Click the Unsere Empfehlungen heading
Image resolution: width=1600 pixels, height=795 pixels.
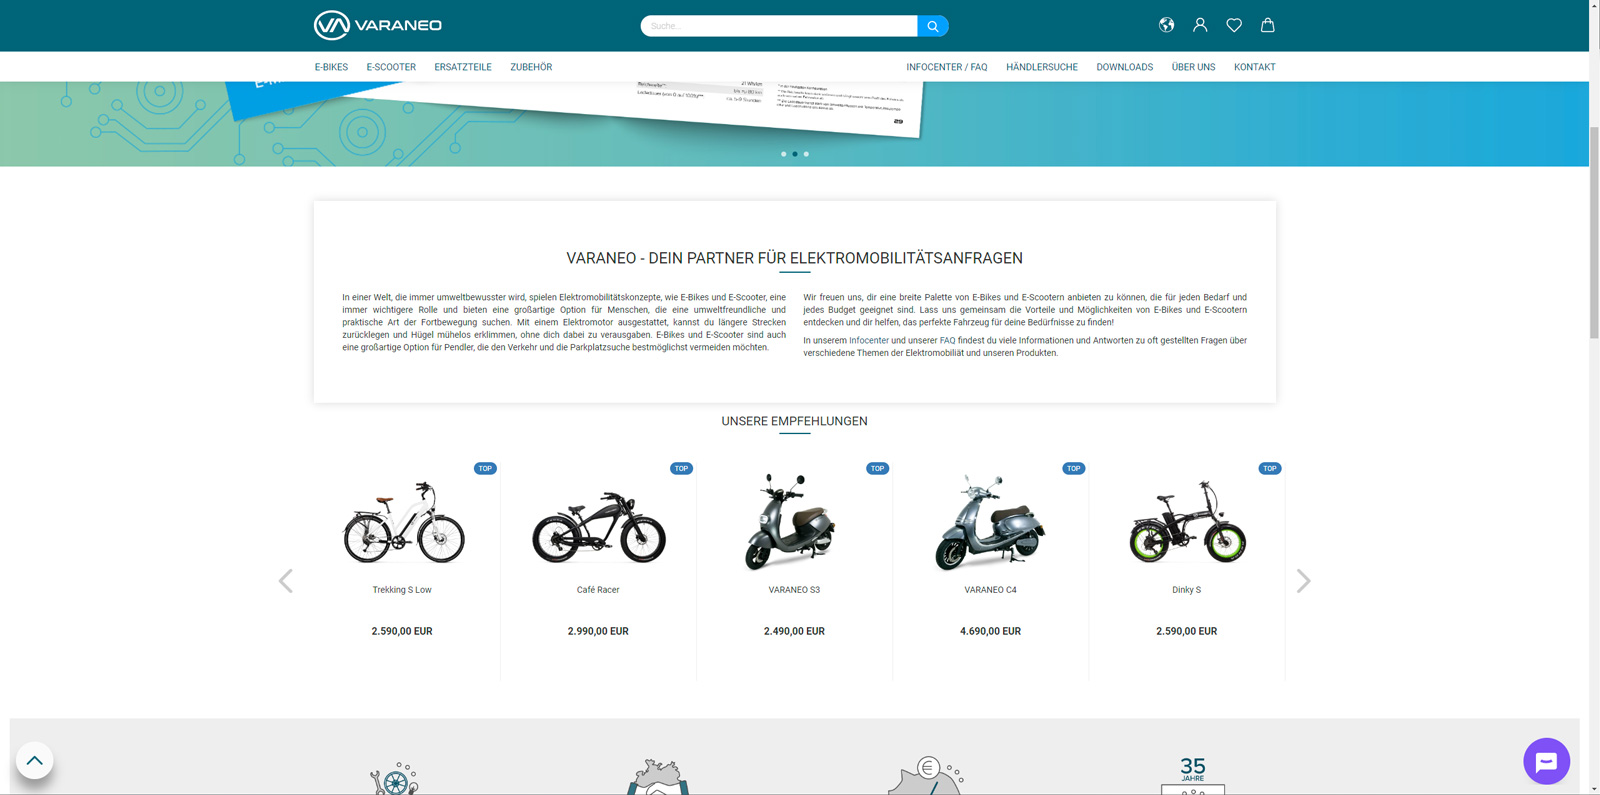tap(794, 422)
